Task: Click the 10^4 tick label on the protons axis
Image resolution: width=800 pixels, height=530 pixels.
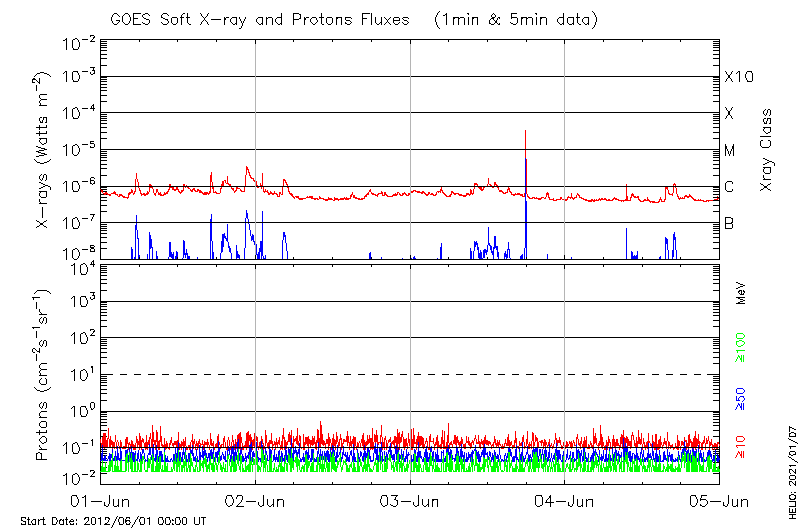Action: point(81,267)
